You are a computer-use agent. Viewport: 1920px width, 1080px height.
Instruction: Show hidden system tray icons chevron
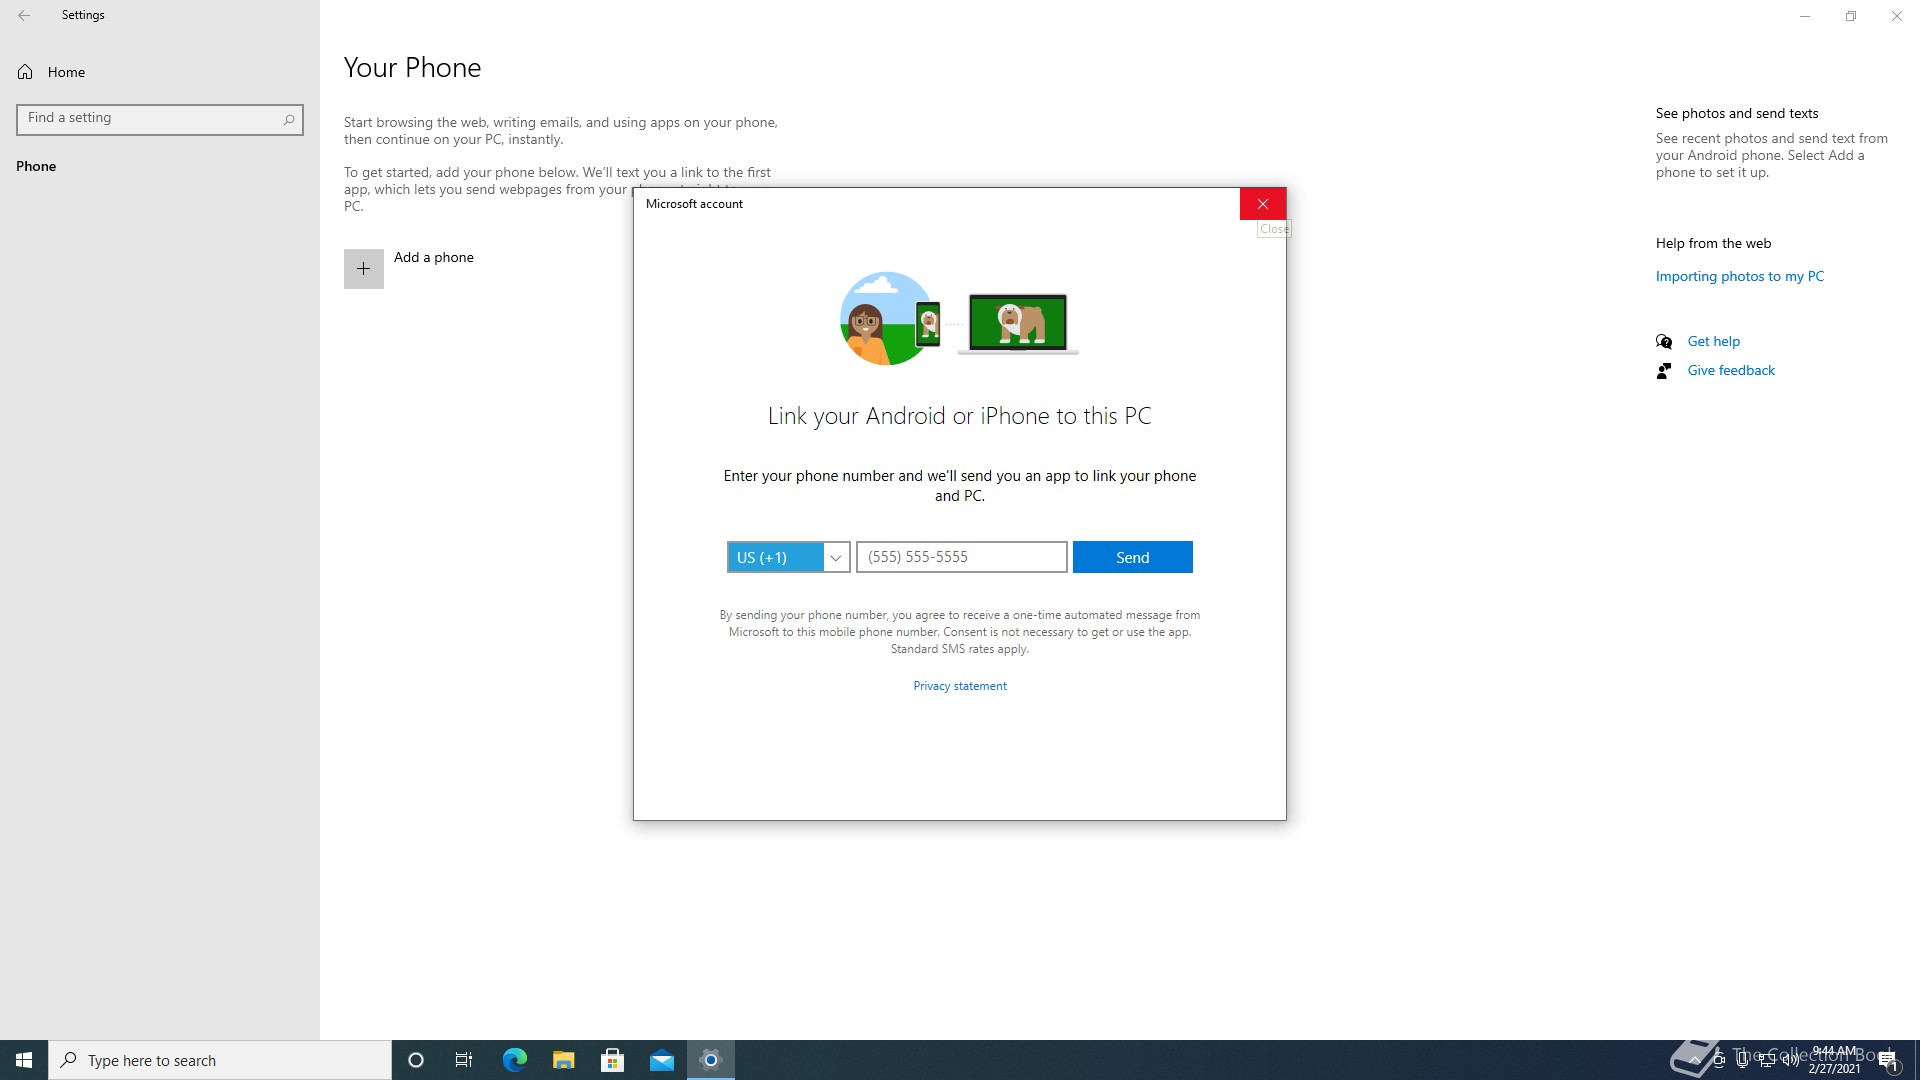[x=1694, y=1061]
